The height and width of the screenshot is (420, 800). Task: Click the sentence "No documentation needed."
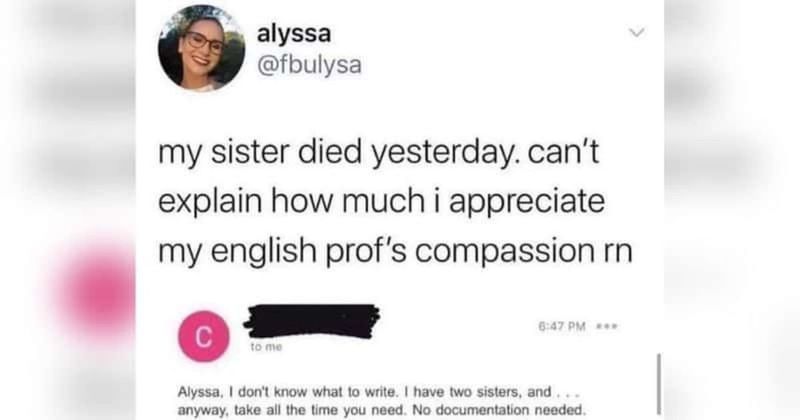(498, 410)
